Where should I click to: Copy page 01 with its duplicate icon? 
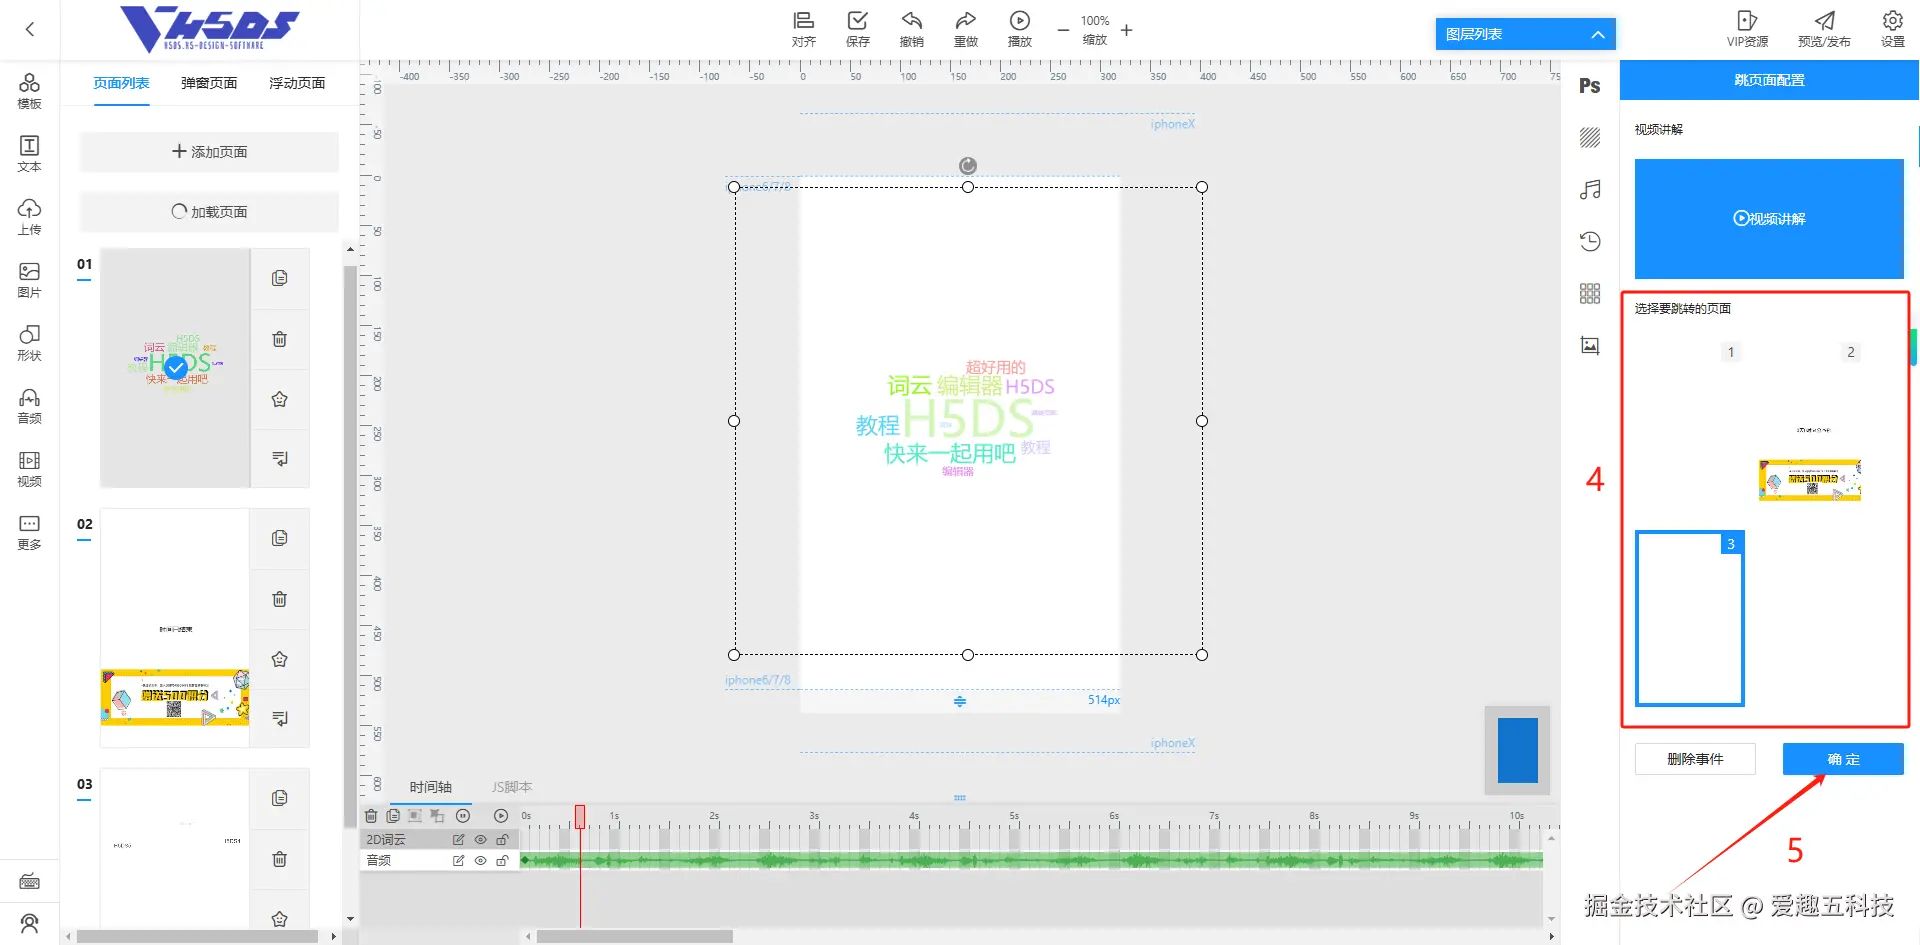(x=280, y=278)
